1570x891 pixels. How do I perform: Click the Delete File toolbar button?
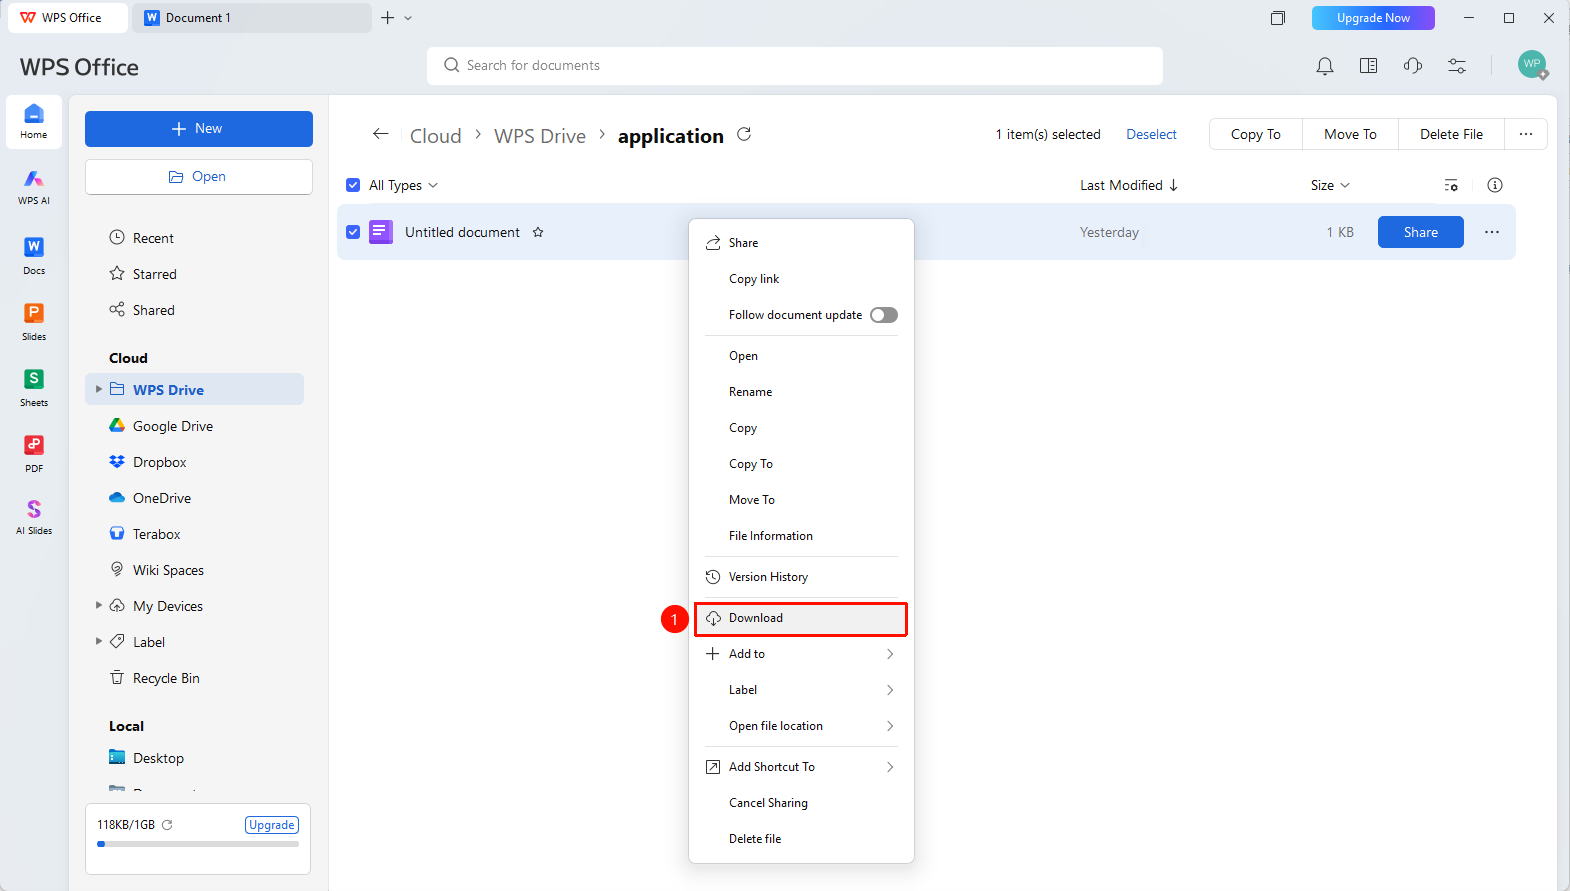pyautogui.click(x=1451, y=134)
